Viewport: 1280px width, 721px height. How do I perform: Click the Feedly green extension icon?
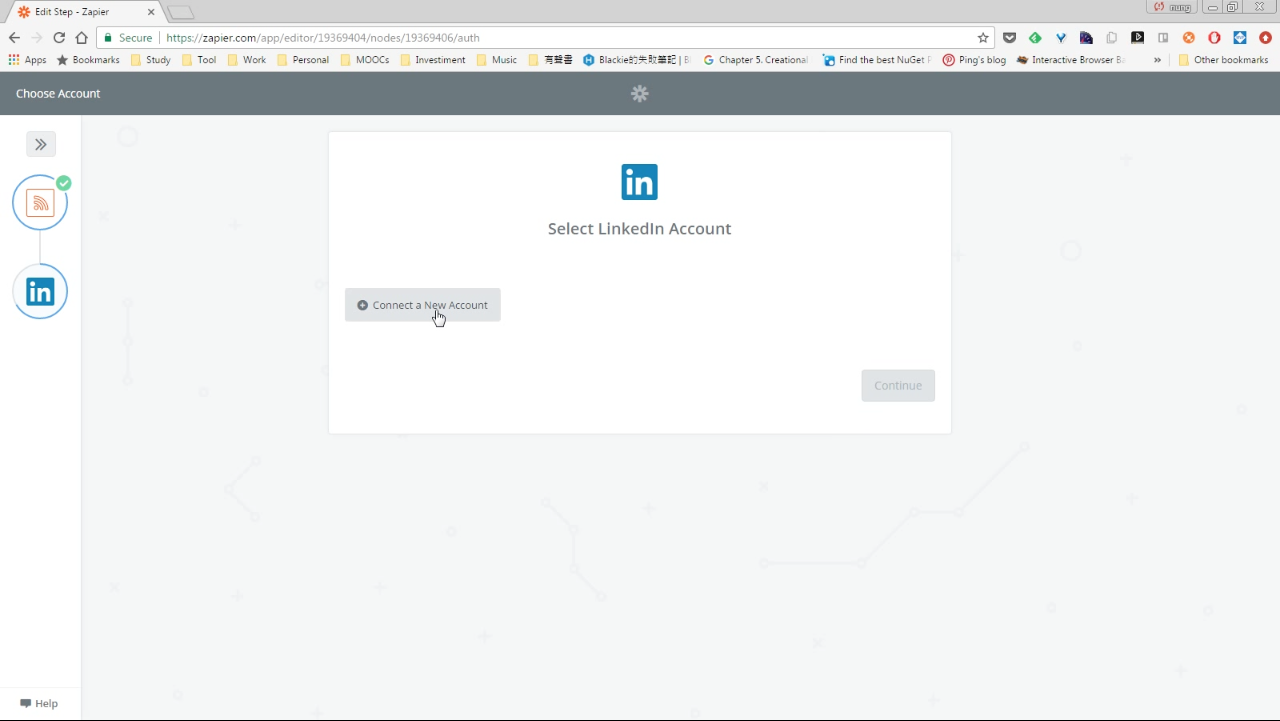[1035, 38]
